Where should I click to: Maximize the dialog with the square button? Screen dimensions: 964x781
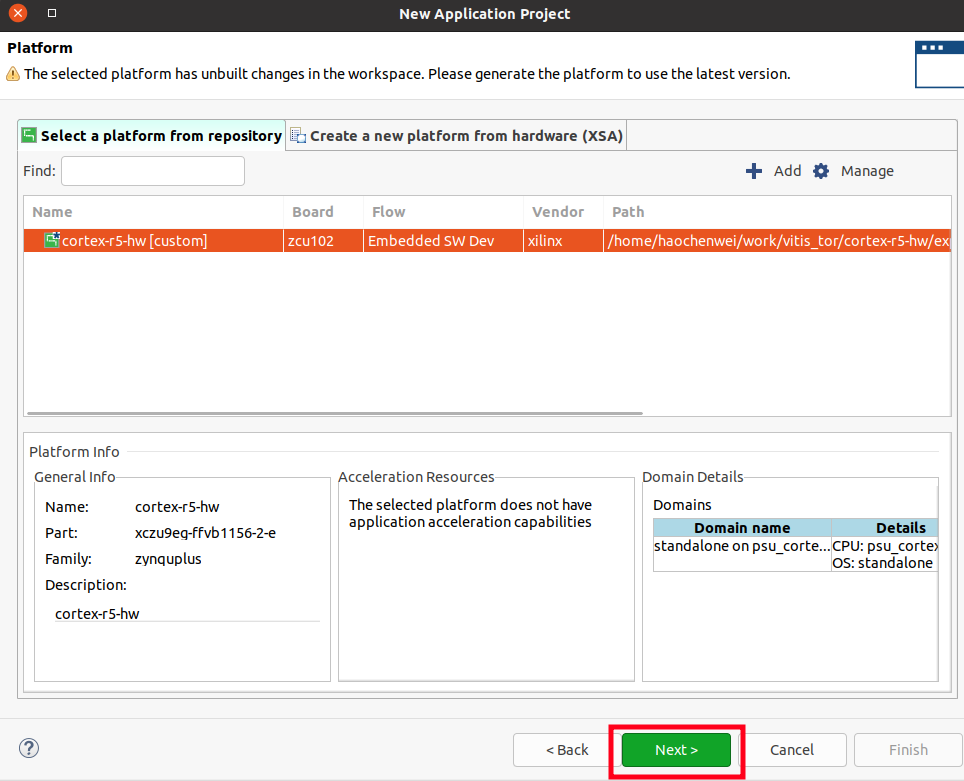point(52,13)
